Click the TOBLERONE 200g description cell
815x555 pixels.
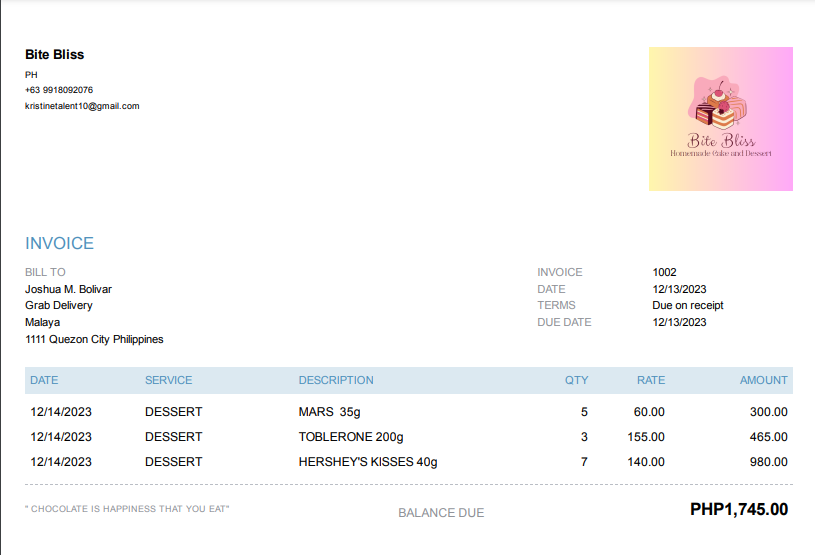click(351, 437)
